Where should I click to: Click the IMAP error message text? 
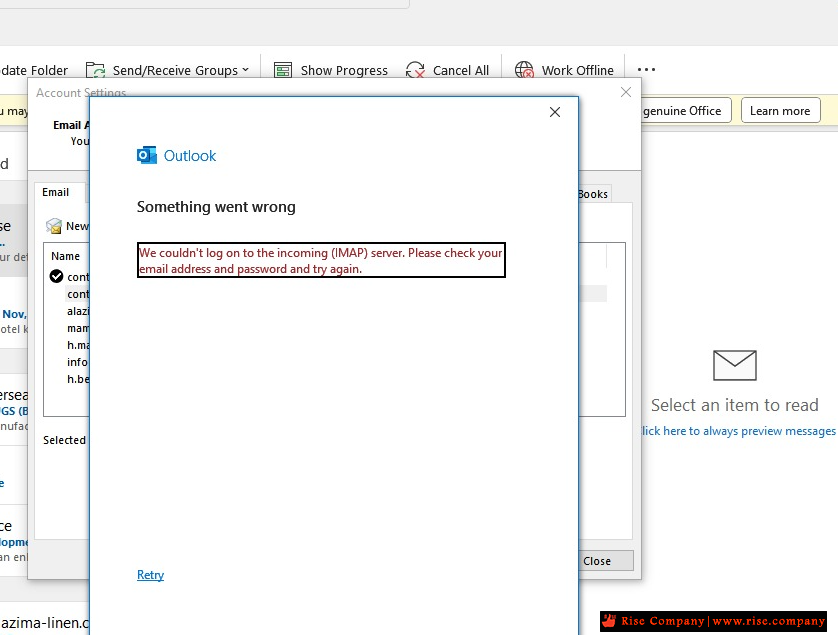point(321,260)
